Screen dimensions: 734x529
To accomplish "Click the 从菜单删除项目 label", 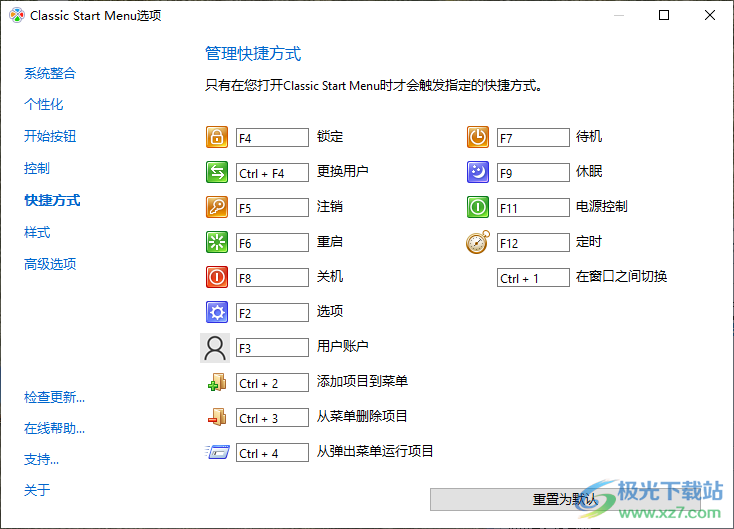I will 362,416.
